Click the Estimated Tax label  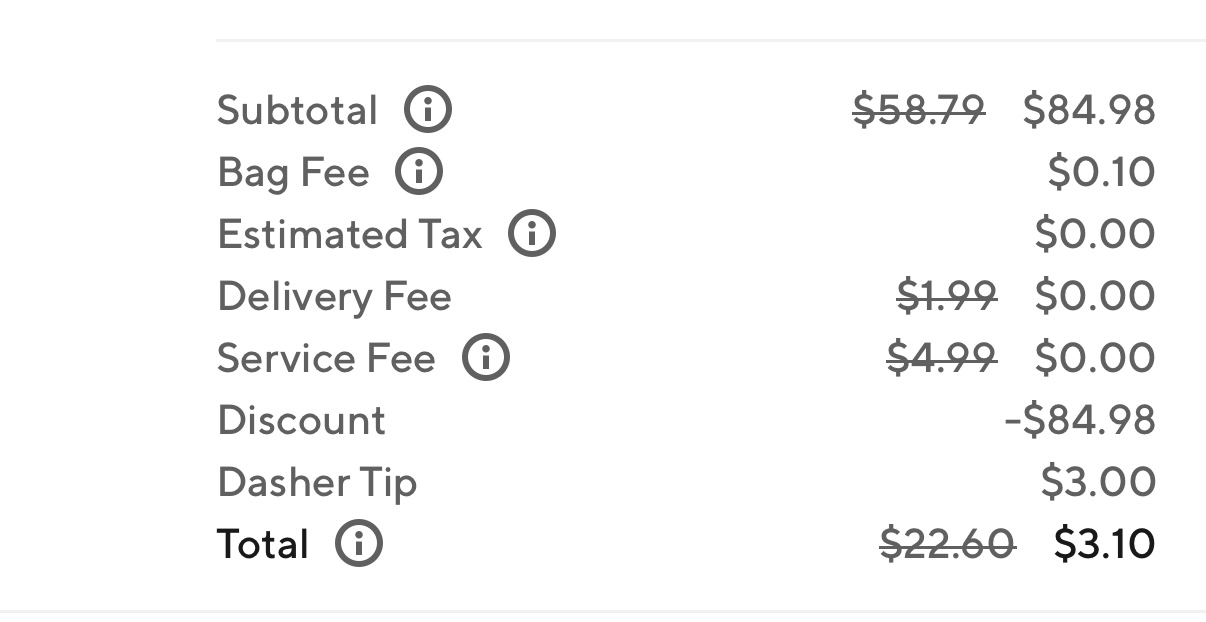click(x=350, y=235)
